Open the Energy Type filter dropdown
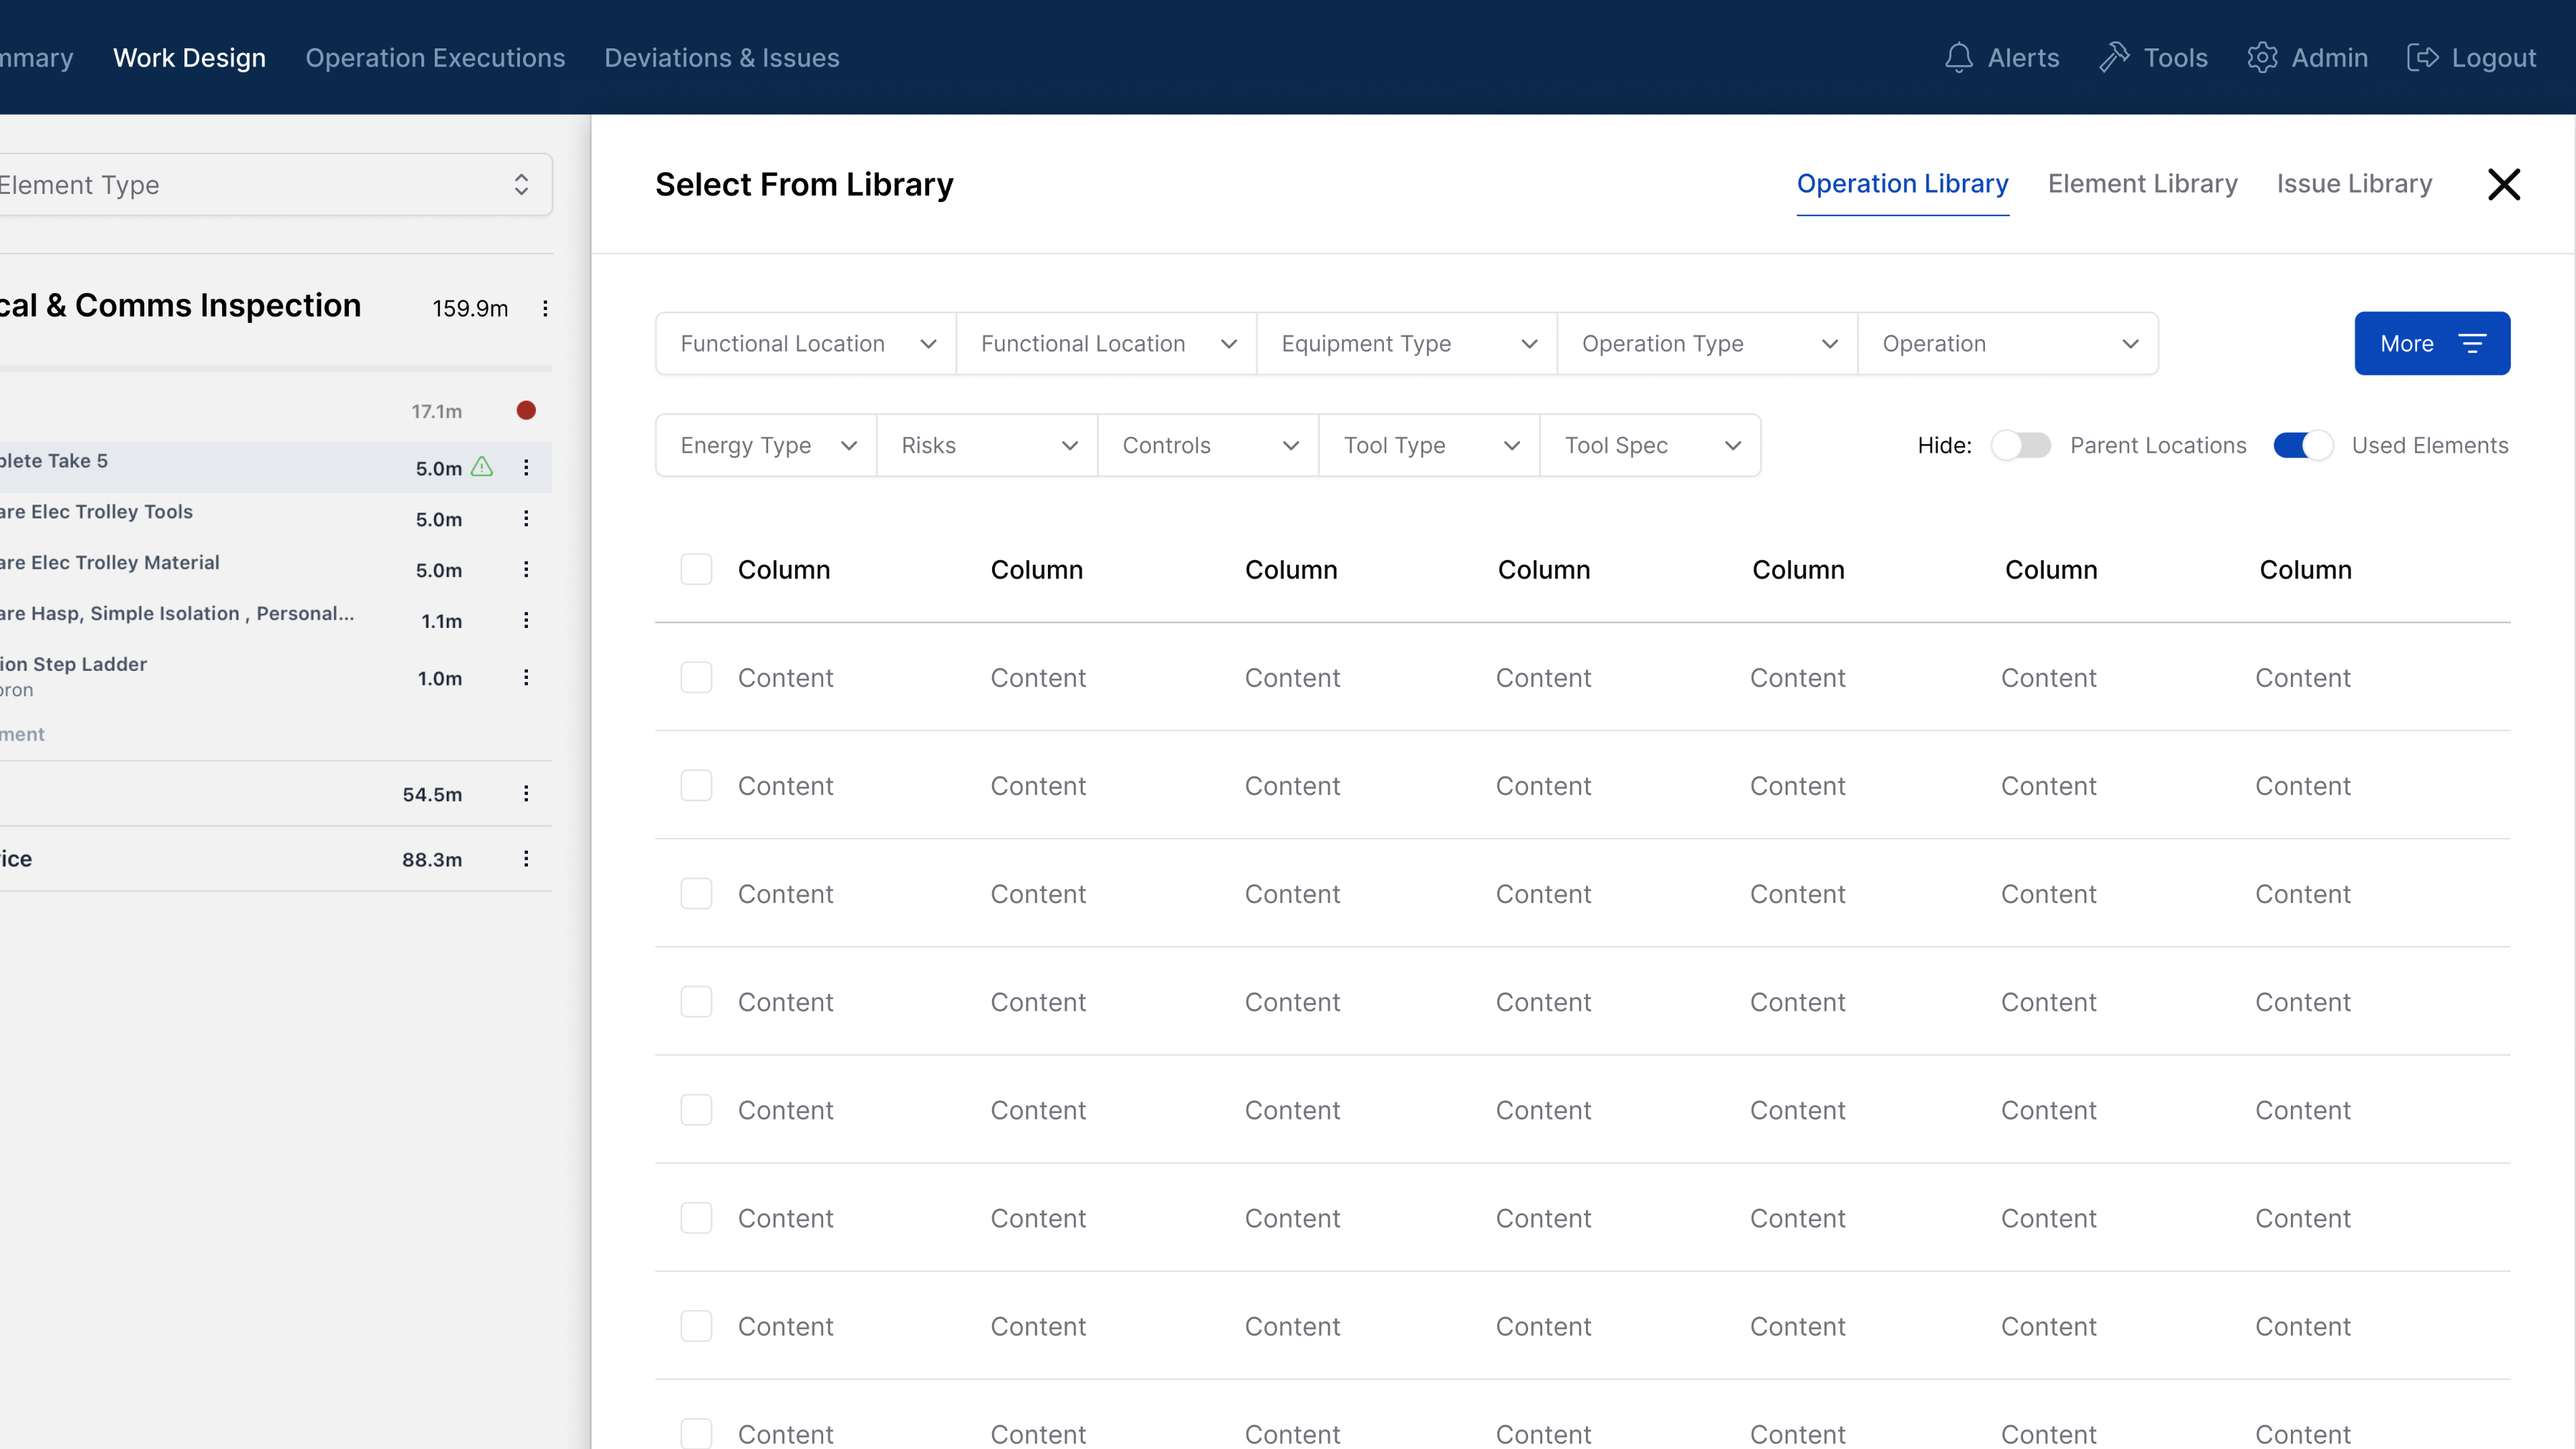 766,445
